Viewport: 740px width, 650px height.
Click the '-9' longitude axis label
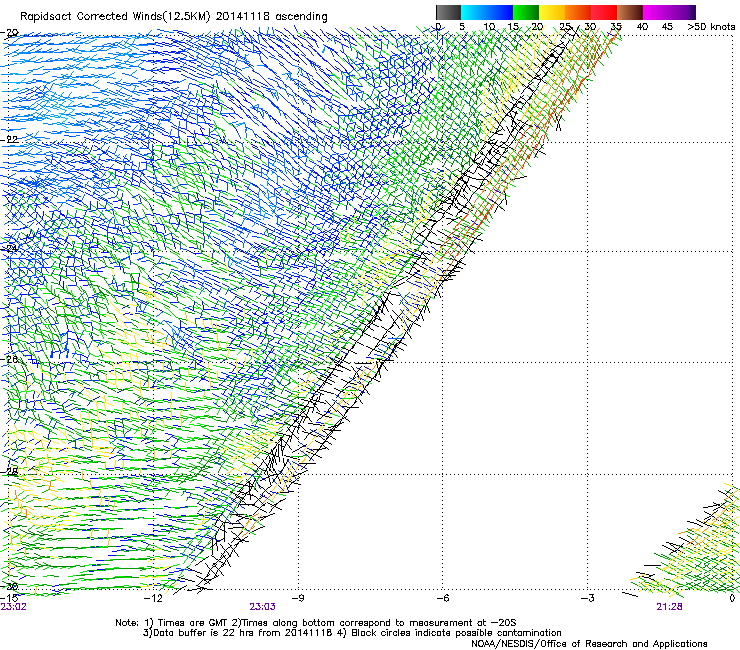[x=298, y=598]
